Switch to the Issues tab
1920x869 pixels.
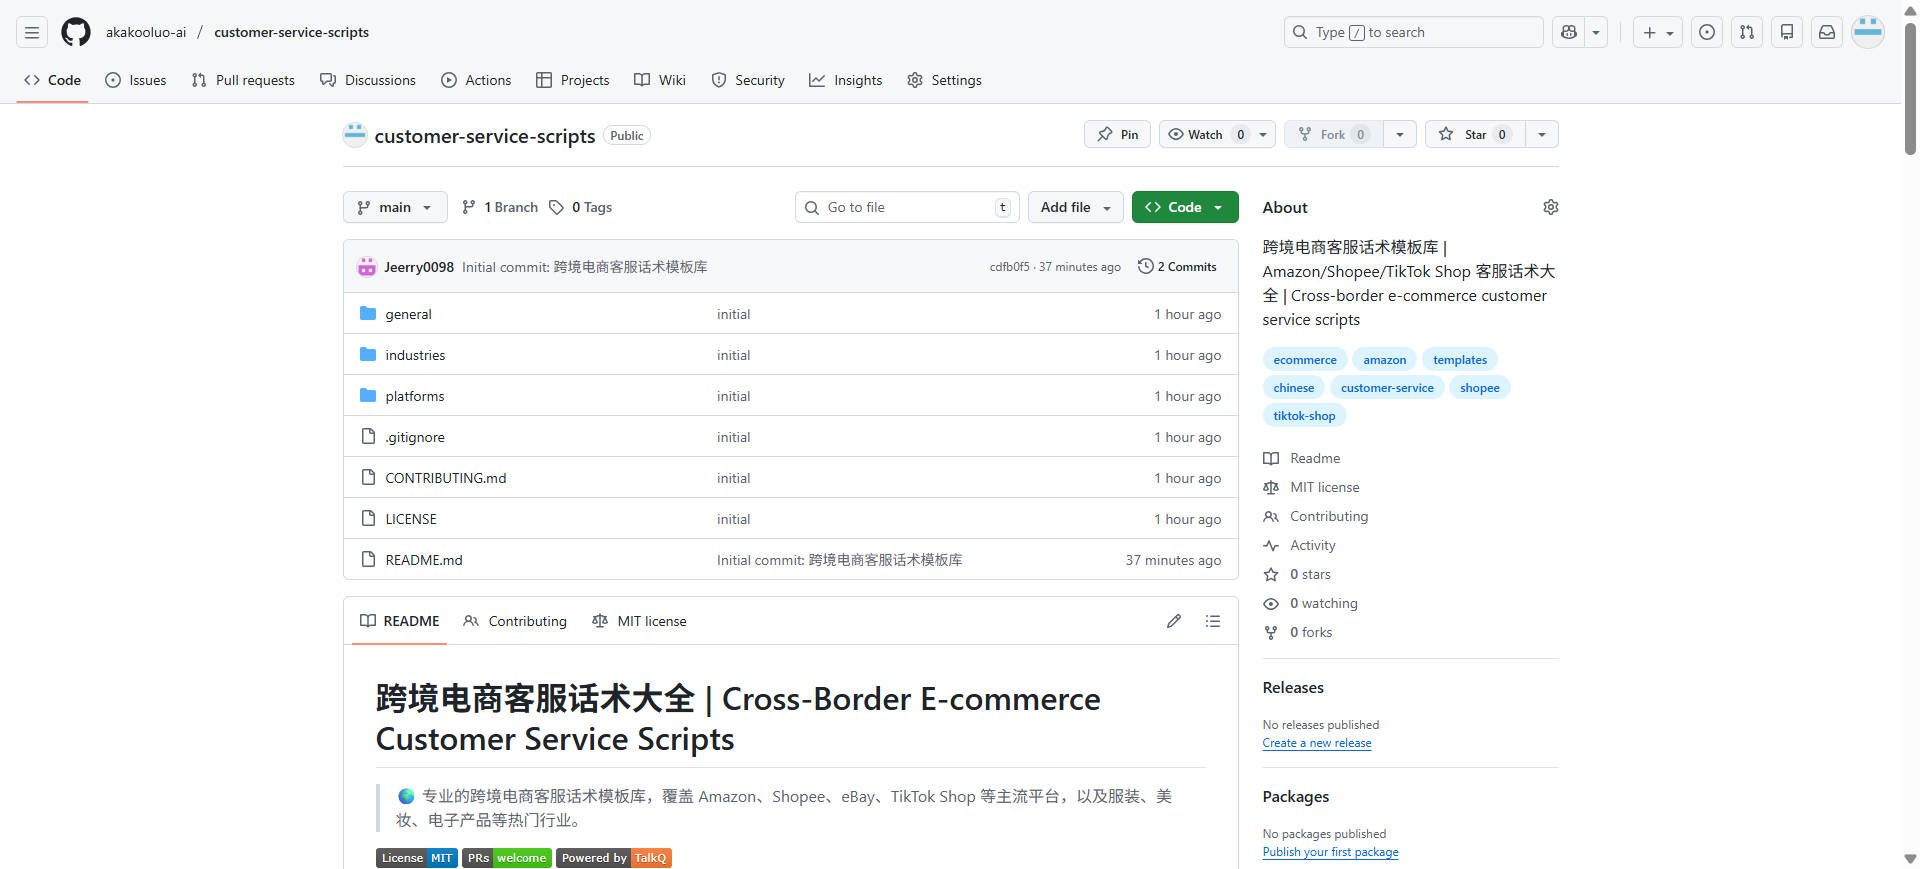pos(136,80)
